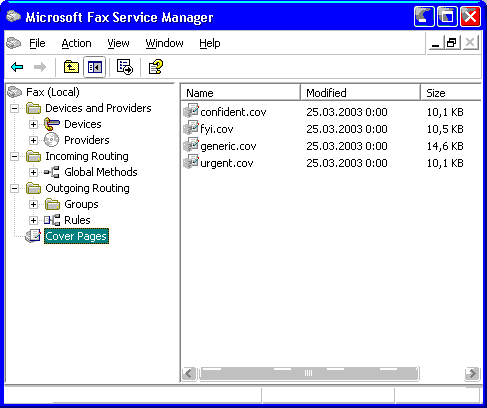The width and height of the screenshot is (487, 408).
Task: Click the Help toolbar icon
Action: 155,67
